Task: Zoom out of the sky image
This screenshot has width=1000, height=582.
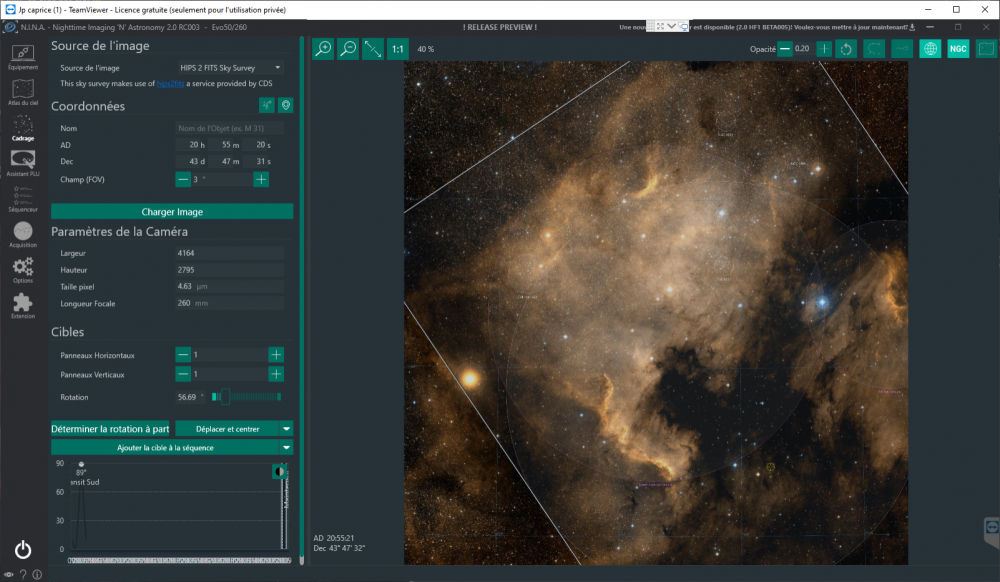Action: 348,49
